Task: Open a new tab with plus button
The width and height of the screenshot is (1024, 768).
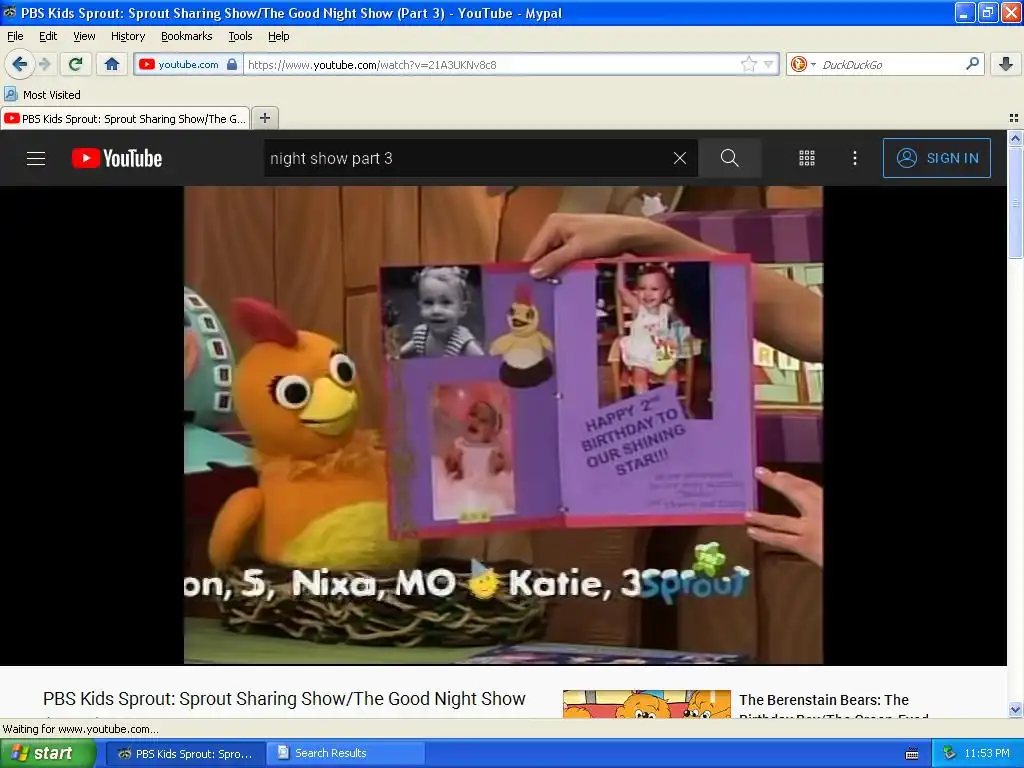Action: (264, 118)
